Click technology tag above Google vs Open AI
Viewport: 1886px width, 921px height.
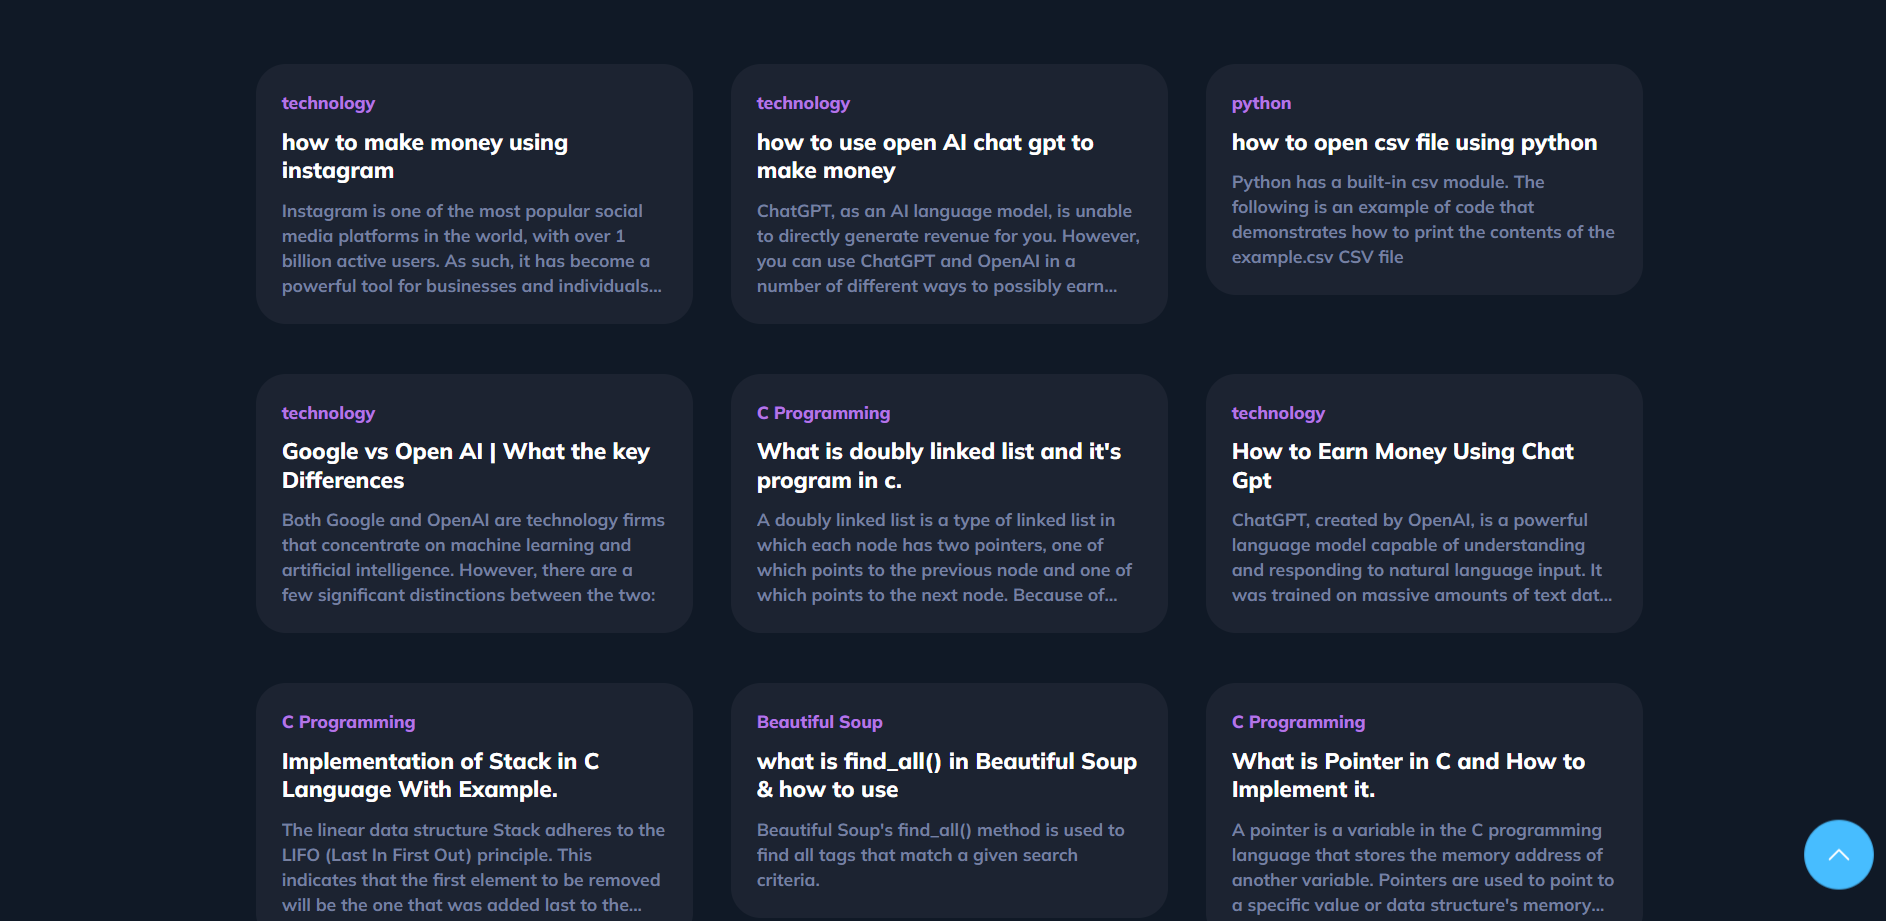pos(328,413)
